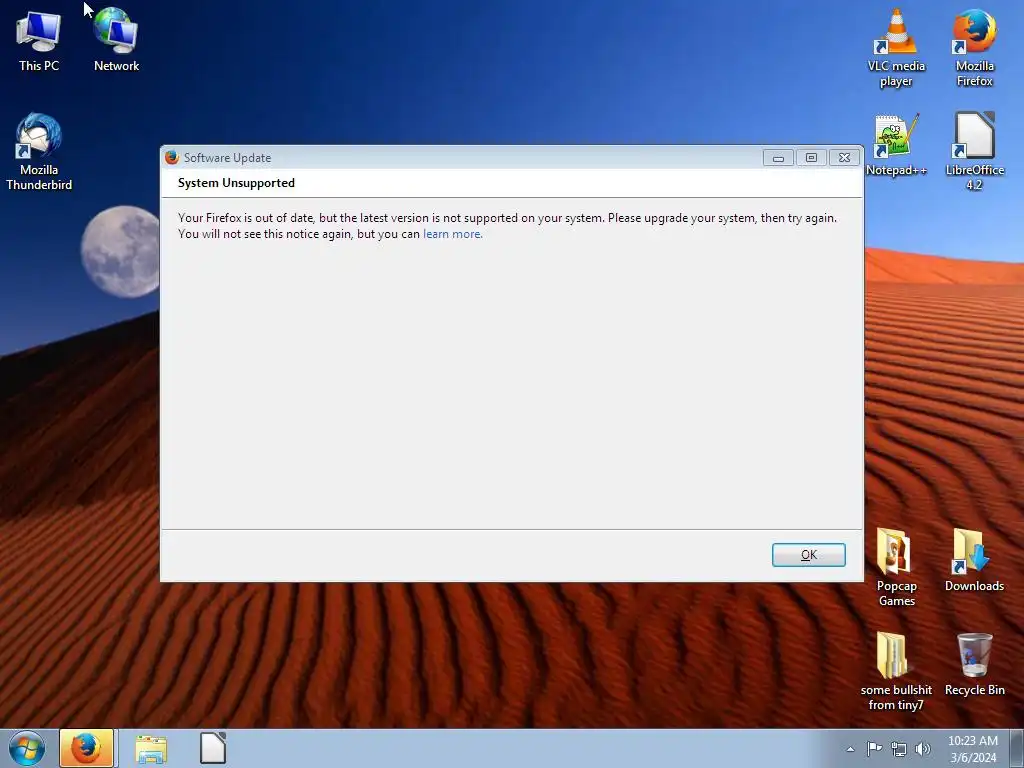Screen dimensions: 1024x768
Task: Select LibreOffice 4.2 desktop shortcut
Action: [974, 152]
